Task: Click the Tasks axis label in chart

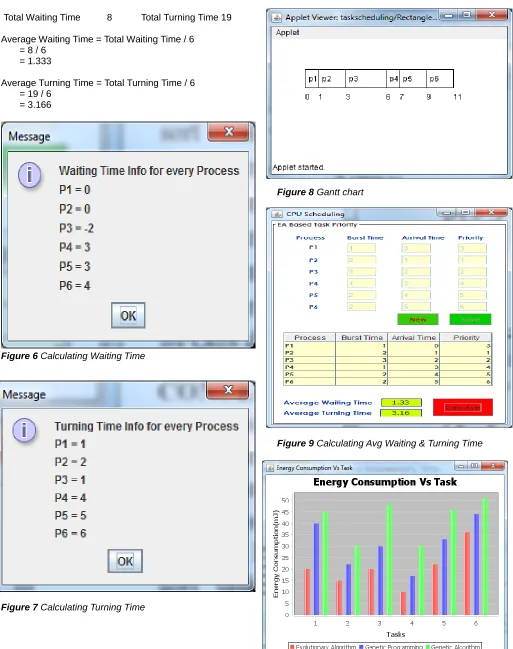Action: tap(395, 634)
